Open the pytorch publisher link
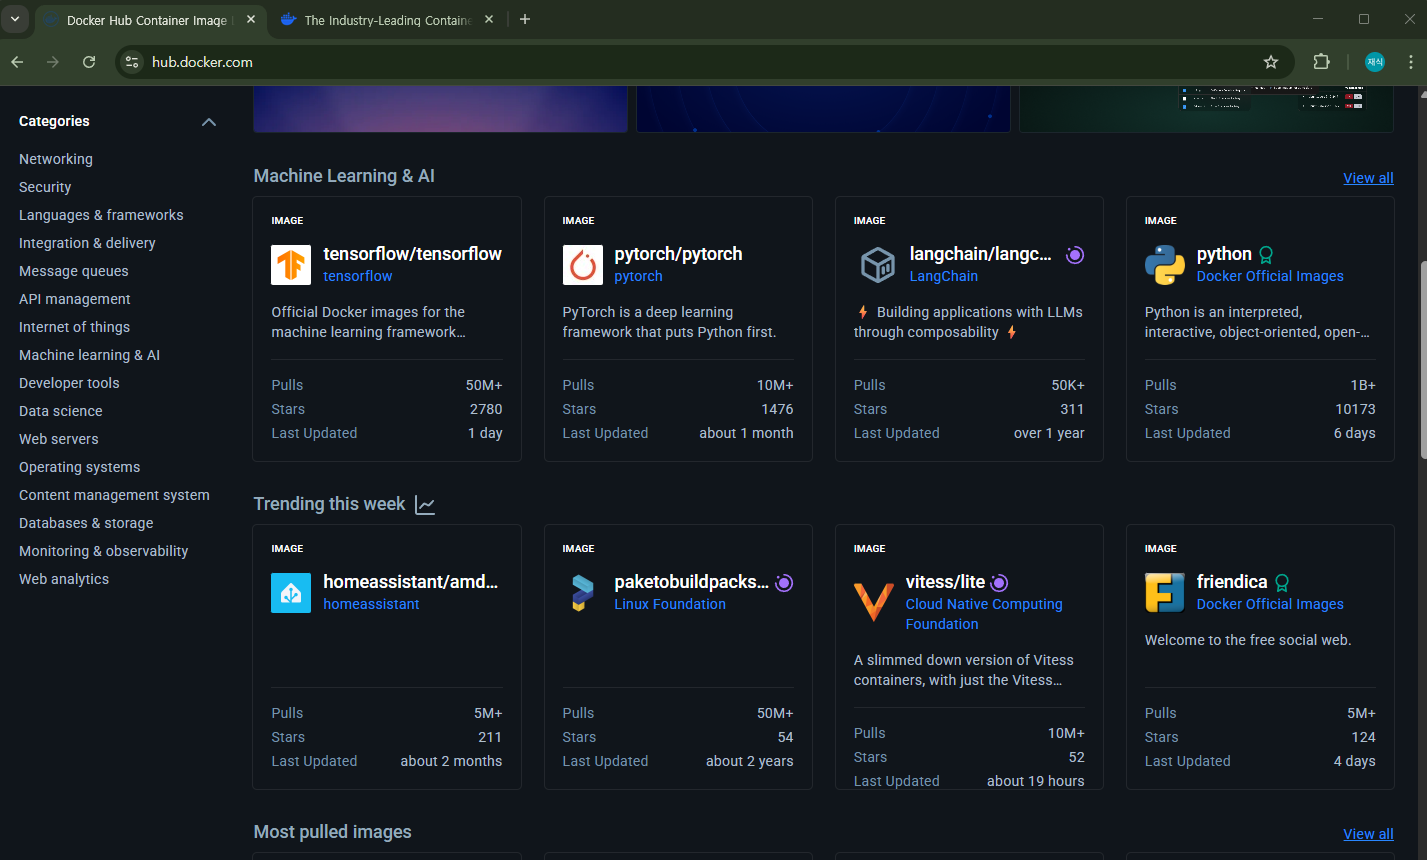 638,276
